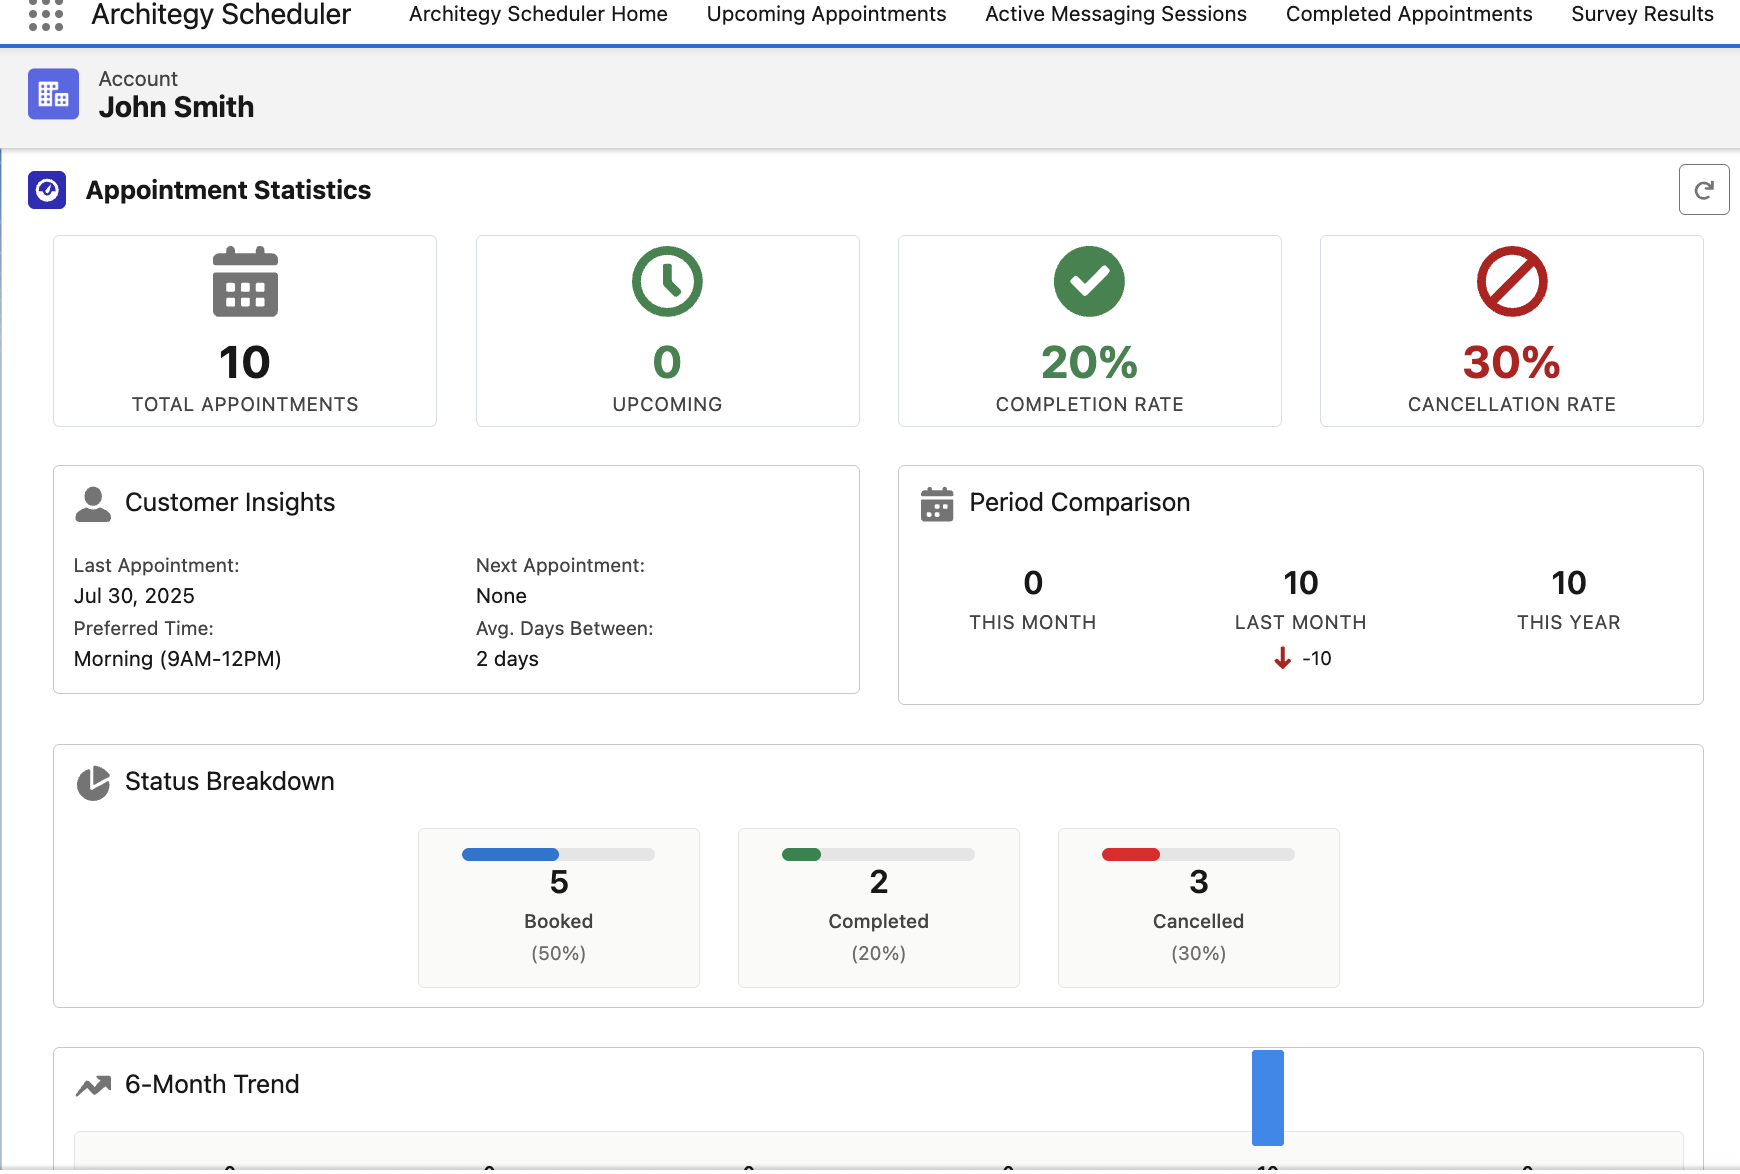The image size is (1740, 1174).
Task: Click the 6-Month Trend arrow icon
Action: point(93,1086)
